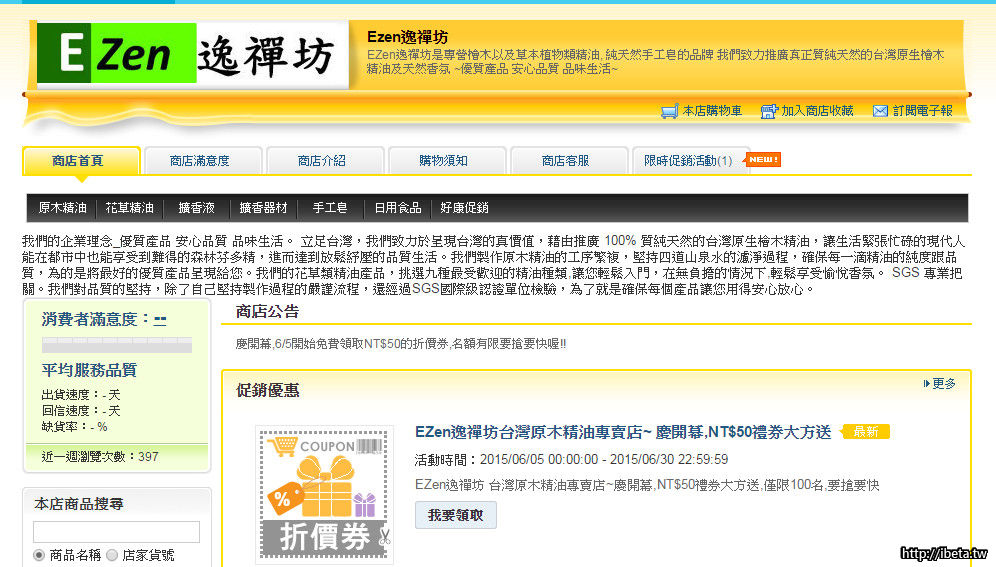Switch to the 購物須知 tab
The image size is (996, 567).
[443, 161]
